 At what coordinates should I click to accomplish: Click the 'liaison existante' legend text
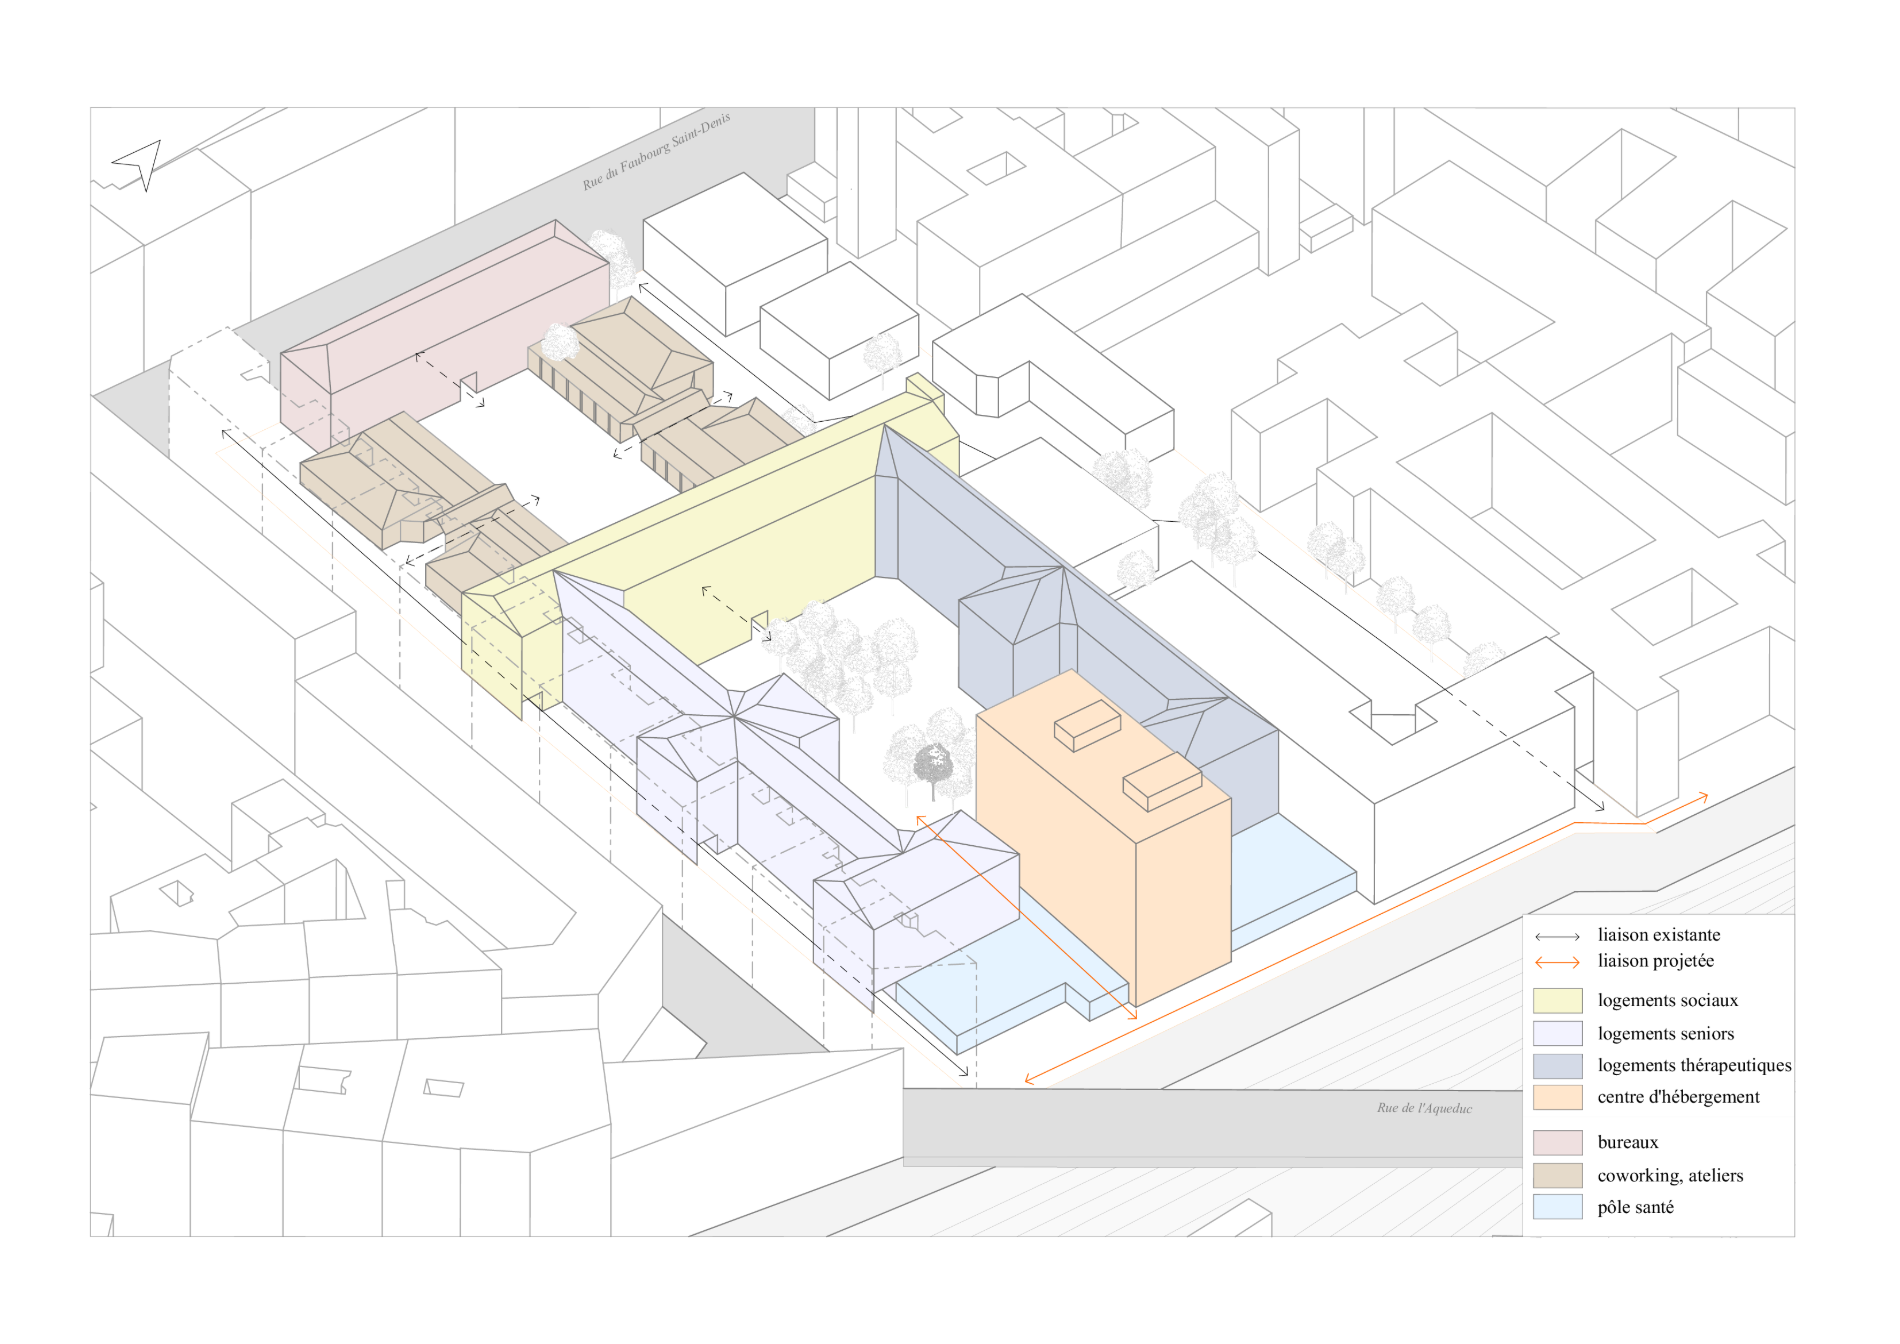[x=1658, y=935]
